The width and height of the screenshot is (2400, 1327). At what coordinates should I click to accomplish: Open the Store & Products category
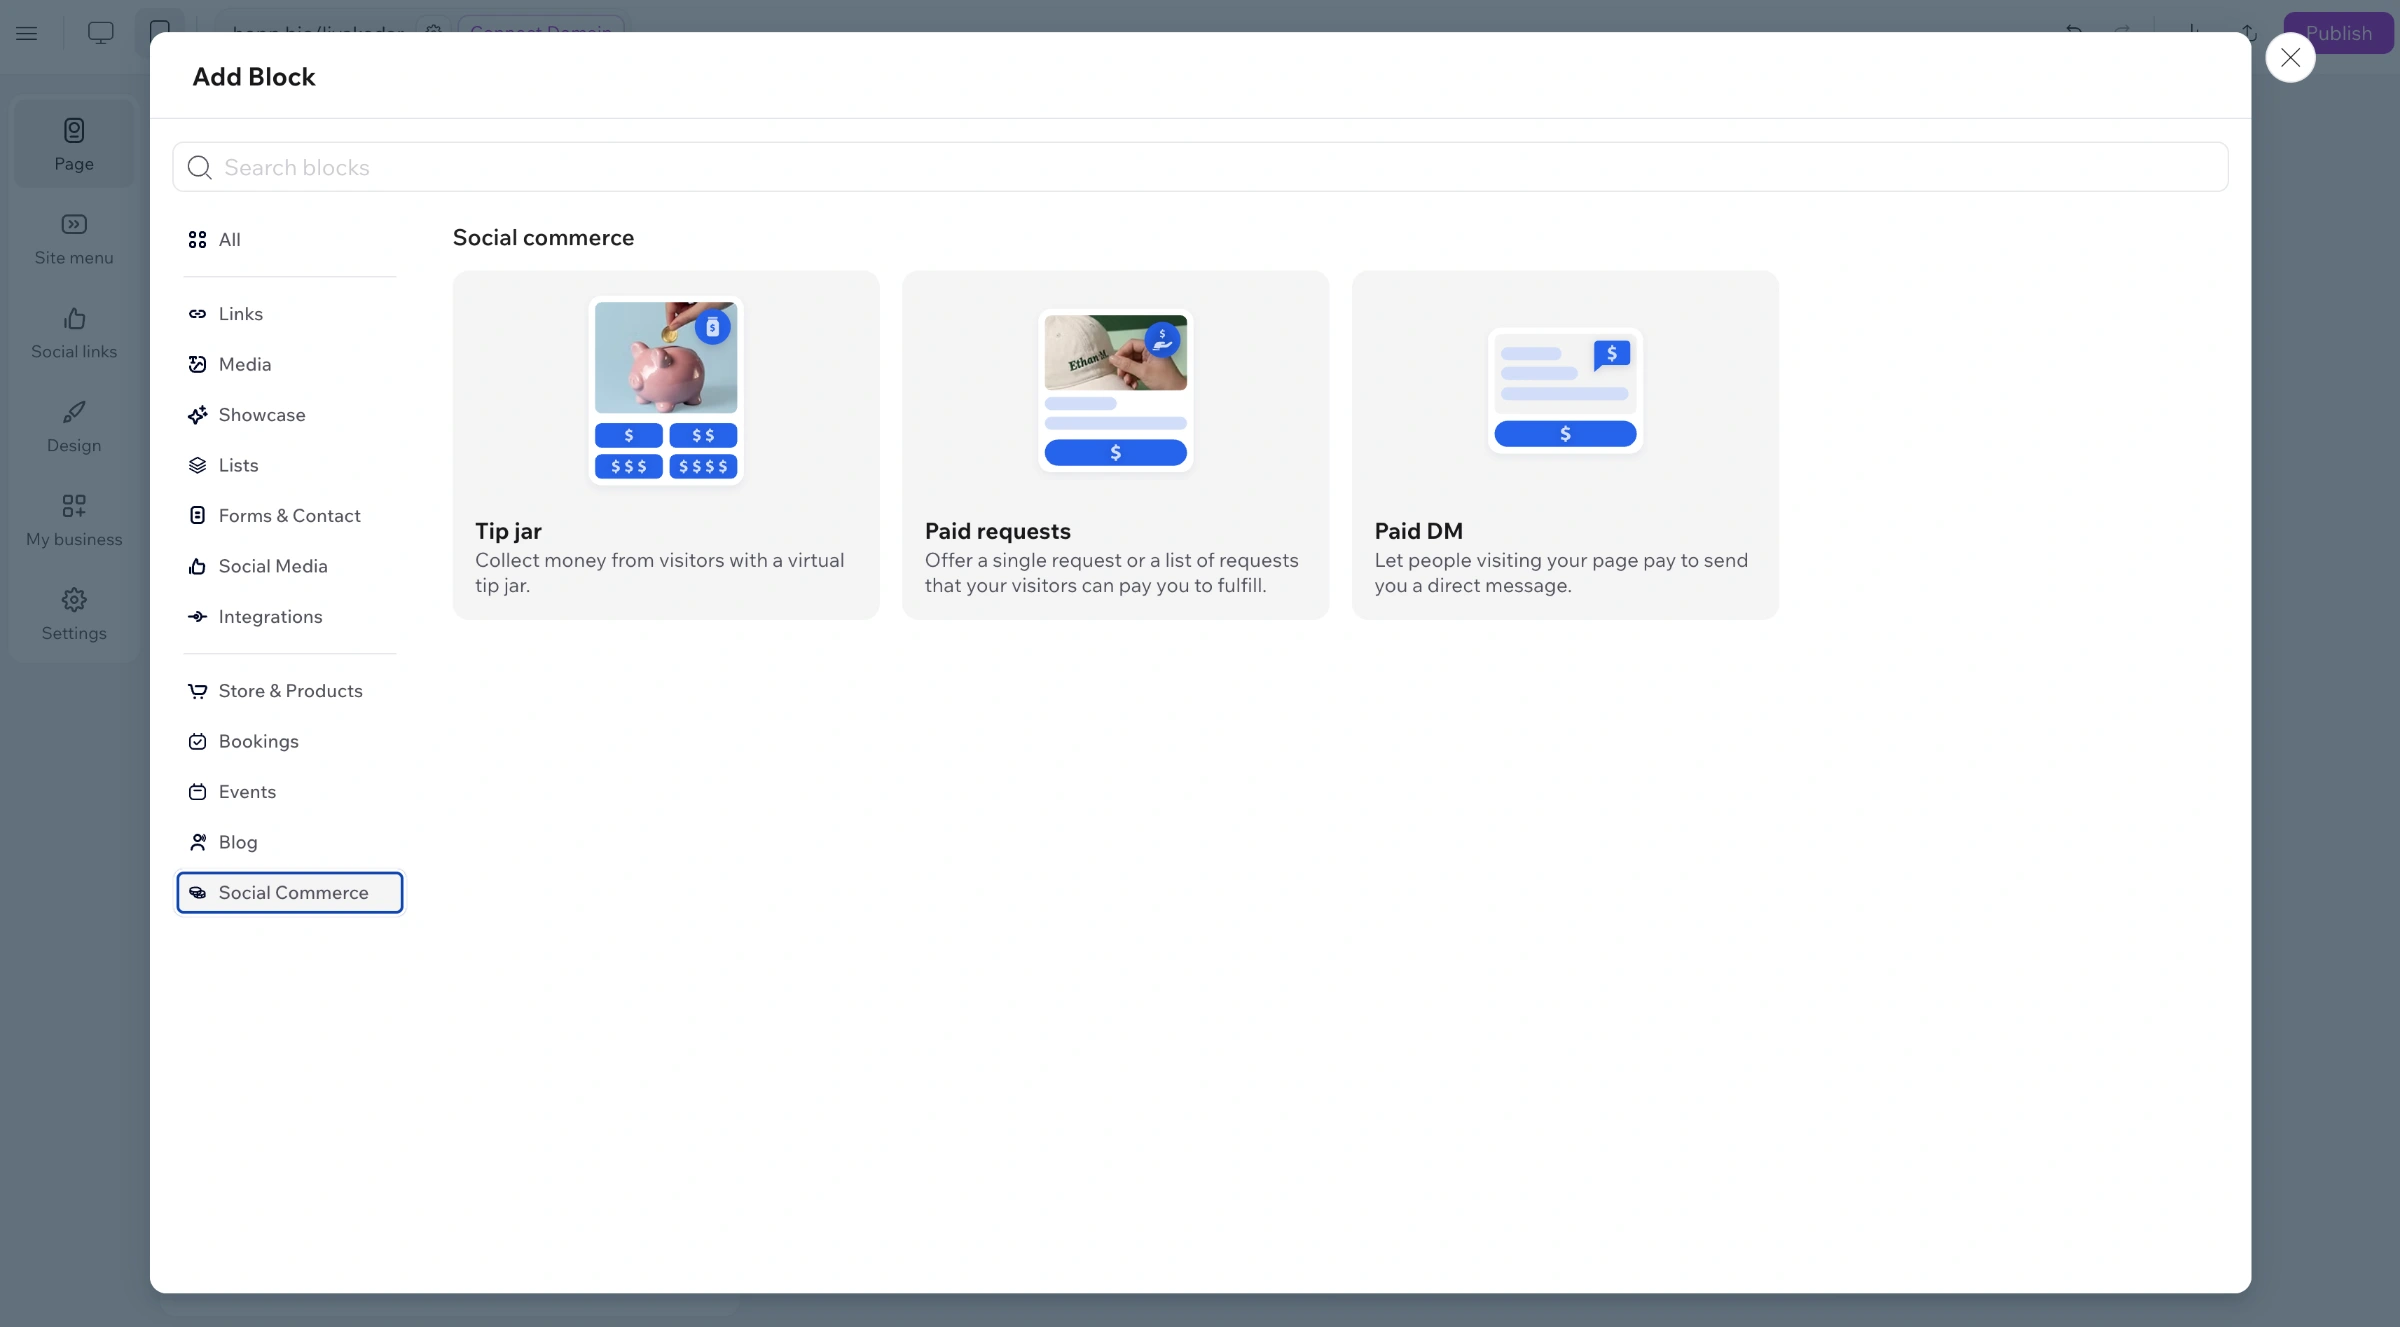tap(290, 691)
